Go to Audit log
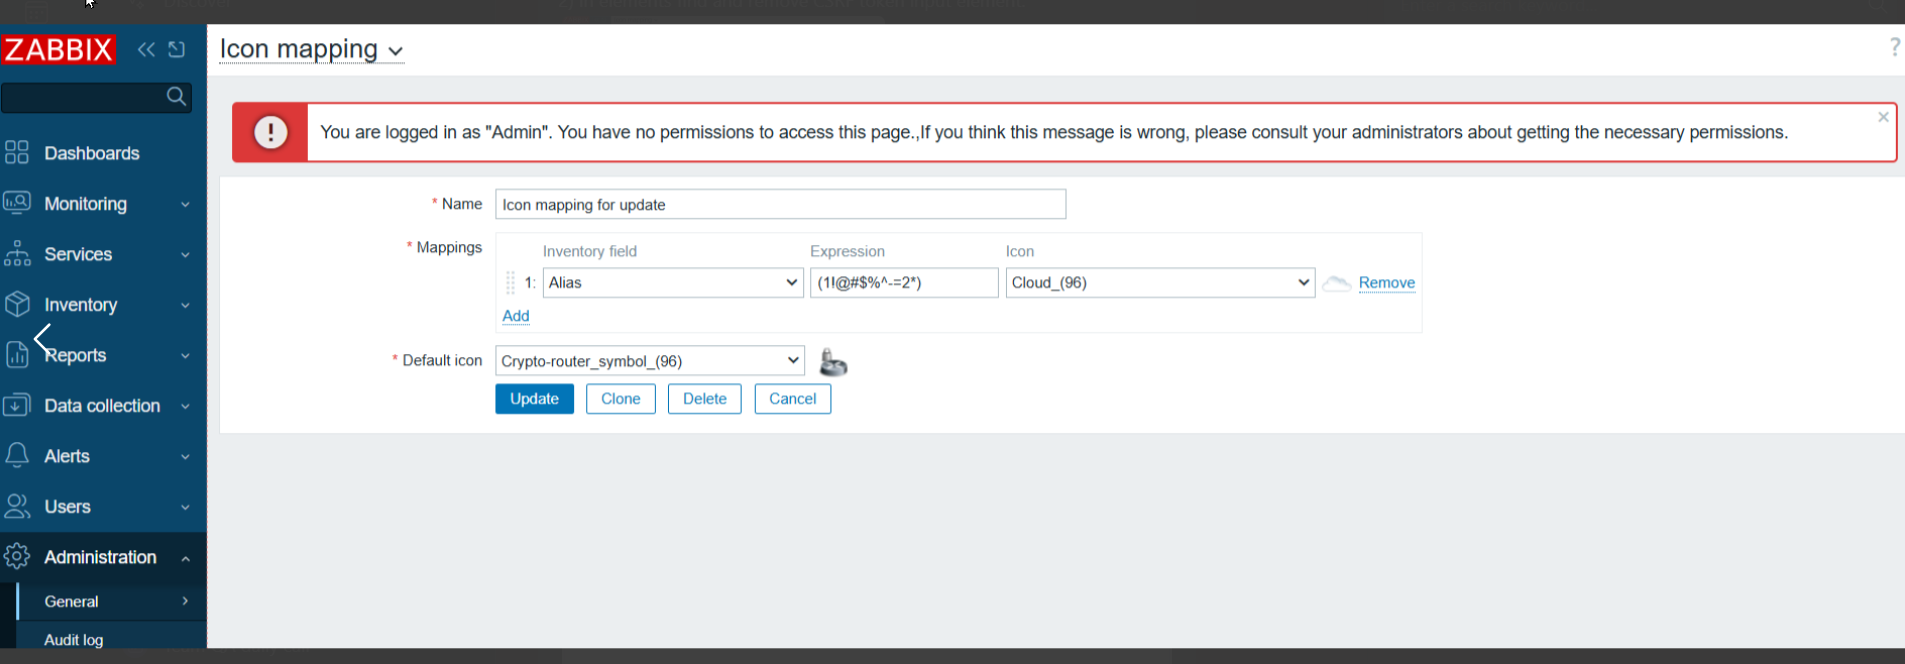 pyautogui.click(x=74, y=640)
